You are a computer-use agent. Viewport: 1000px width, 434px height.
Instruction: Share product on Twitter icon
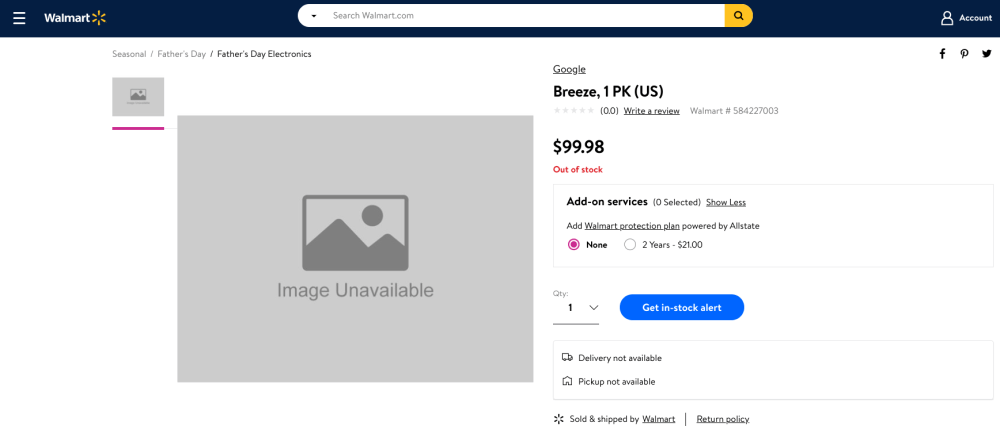tap(987, 54)
